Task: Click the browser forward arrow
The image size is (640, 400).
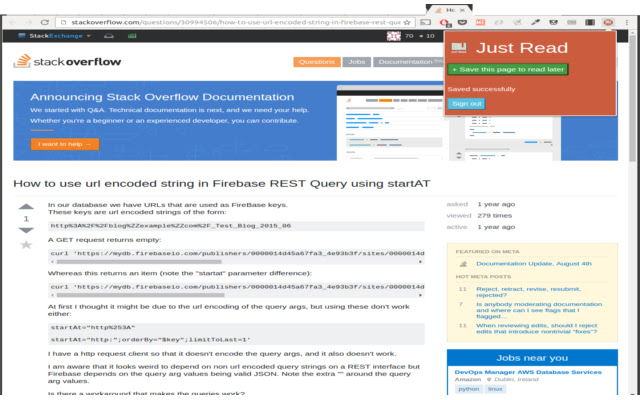Action: pyautogui.click(x=29, y=22)
